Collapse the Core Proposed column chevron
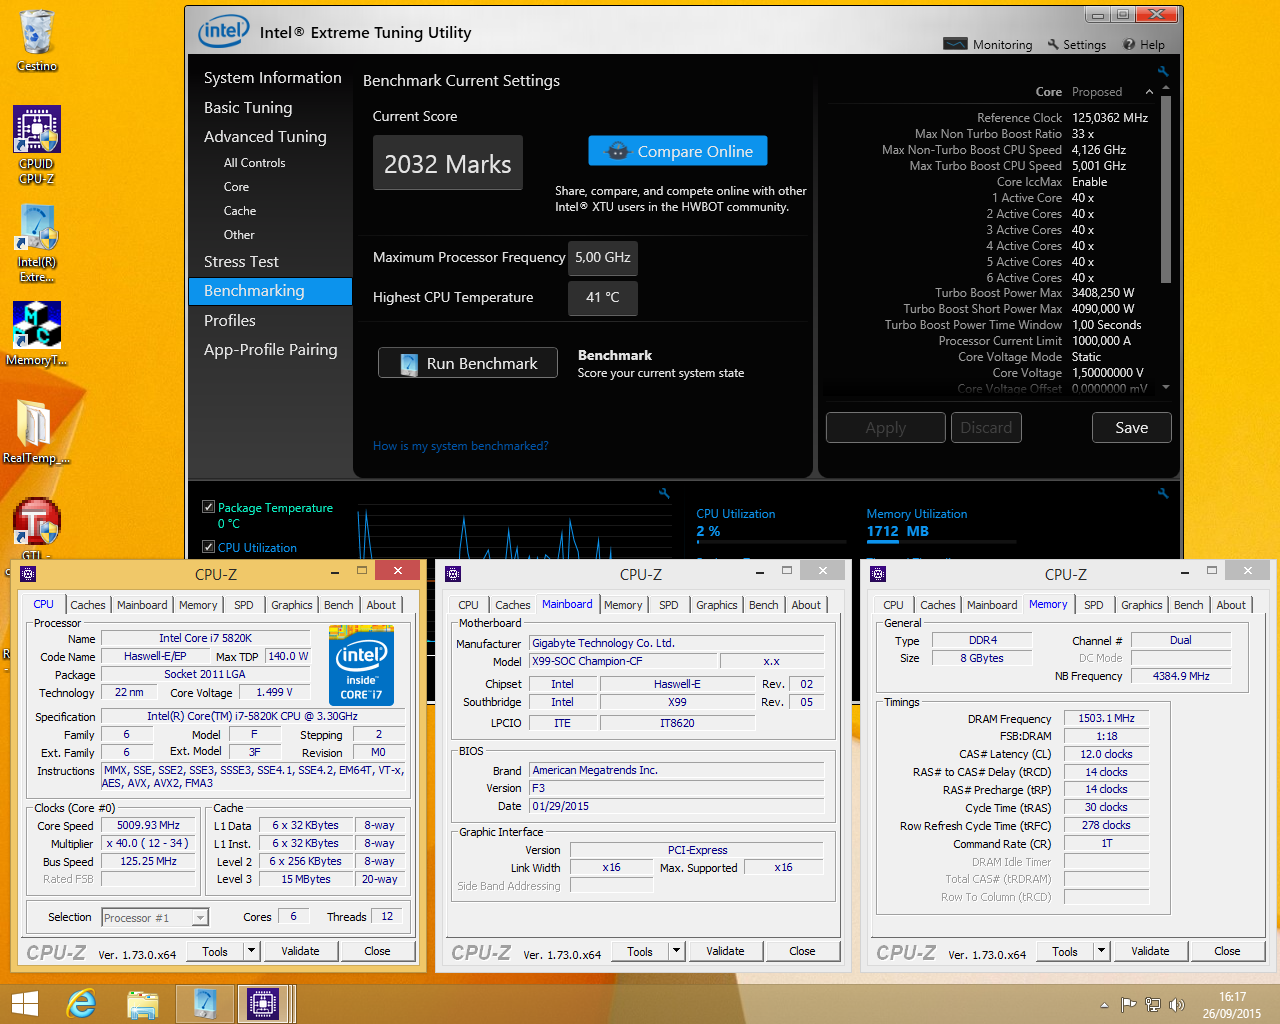The image size is (1280, 1024). click(1149, 92)
